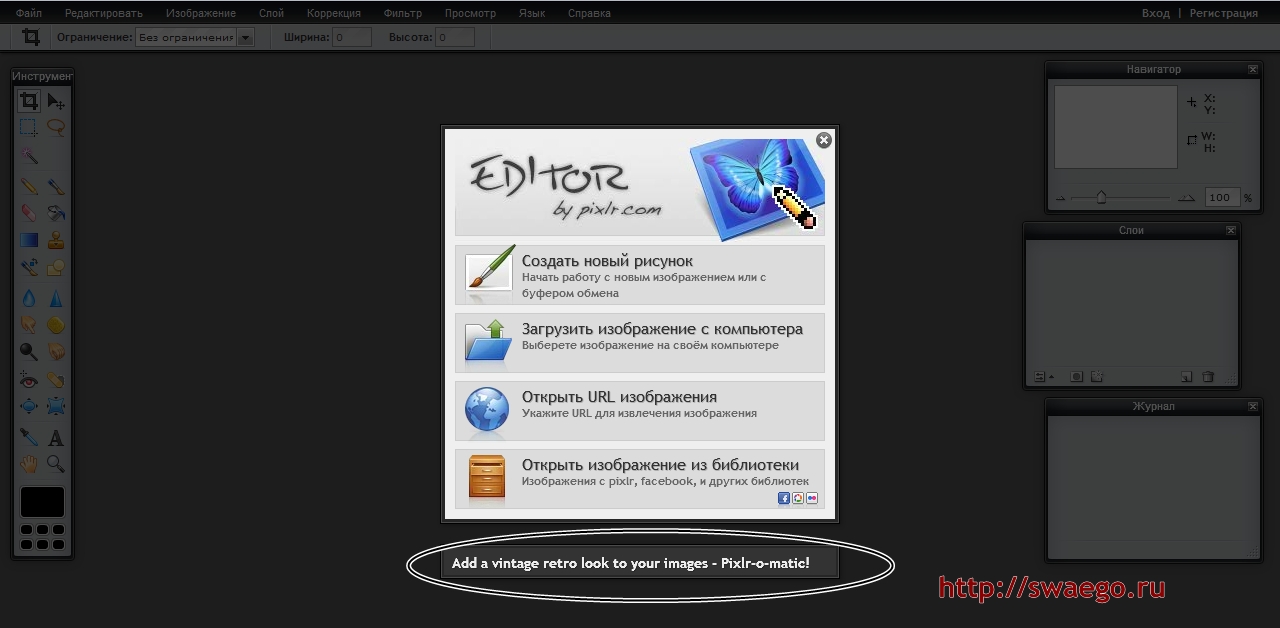Select the Pencil tool
Viewport: 1280px width, 628px height.
(x=29, y=186)
